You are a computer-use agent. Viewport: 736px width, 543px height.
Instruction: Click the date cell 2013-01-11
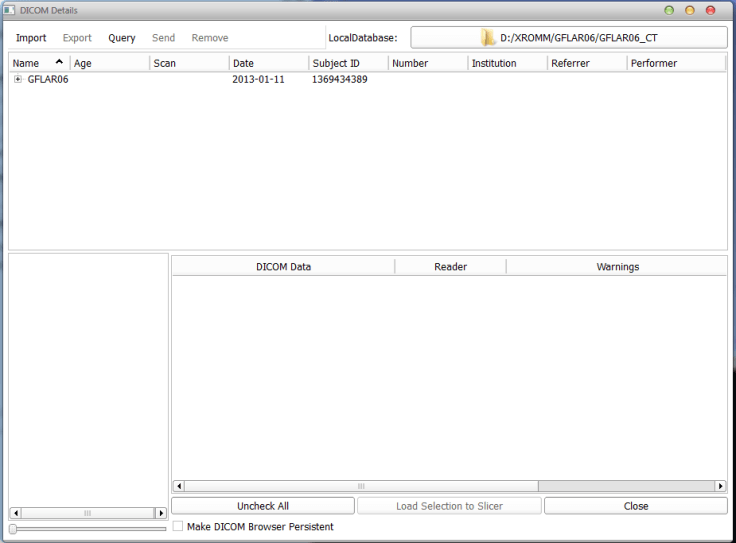[x=258, y=79]
